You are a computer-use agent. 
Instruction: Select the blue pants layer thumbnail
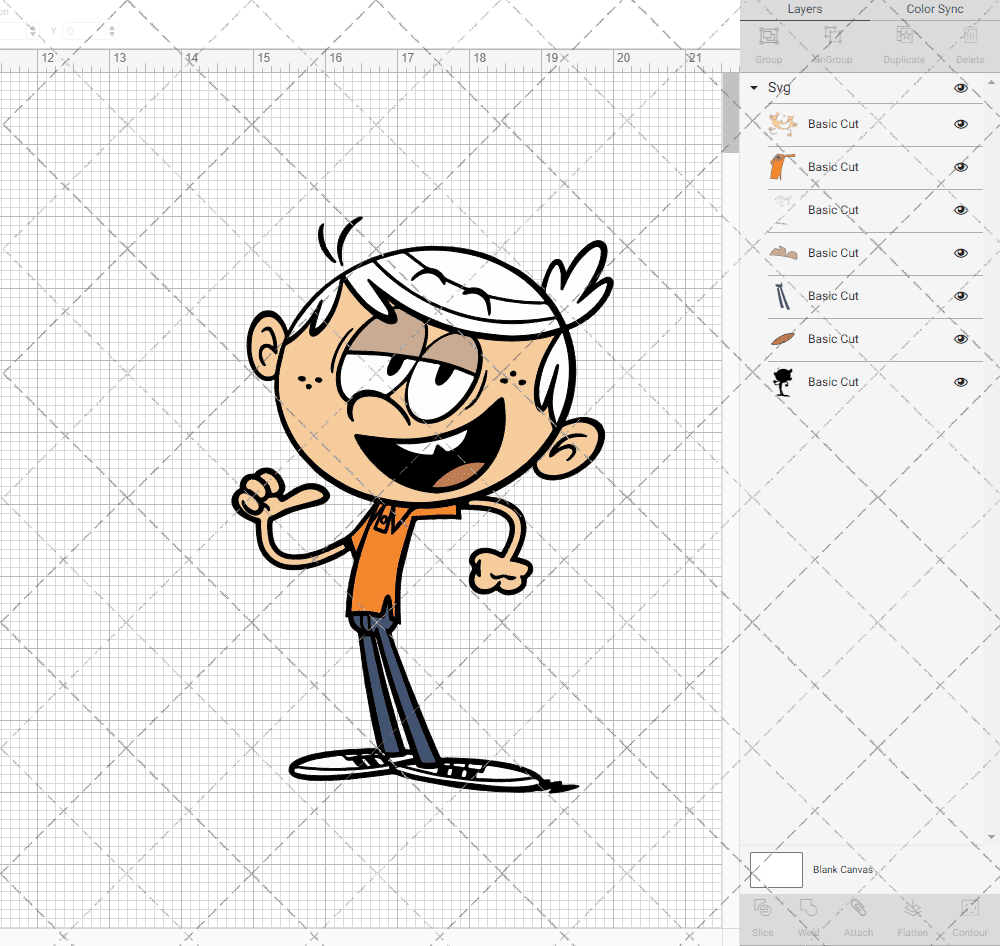783,296
